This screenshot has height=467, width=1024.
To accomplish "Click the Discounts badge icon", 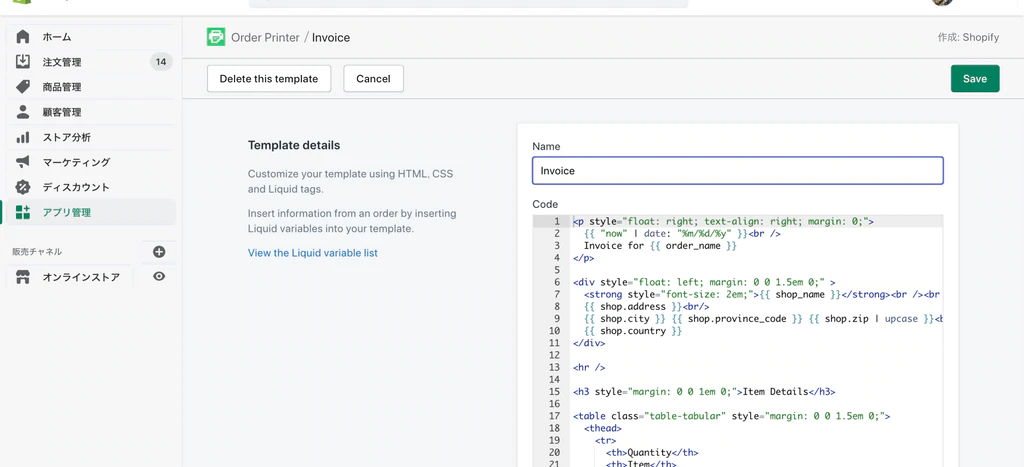I will tap(23, 187).
